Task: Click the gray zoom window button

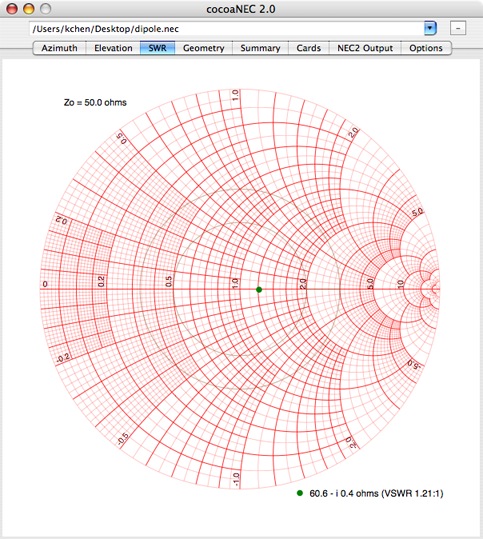Action: 45,9
